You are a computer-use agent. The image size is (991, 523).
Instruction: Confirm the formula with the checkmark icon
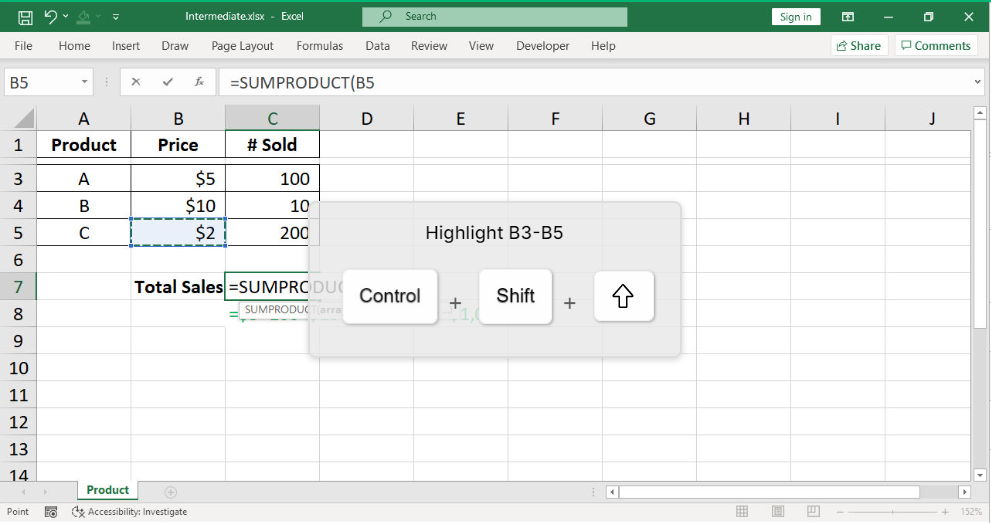[x=167, y=82]
